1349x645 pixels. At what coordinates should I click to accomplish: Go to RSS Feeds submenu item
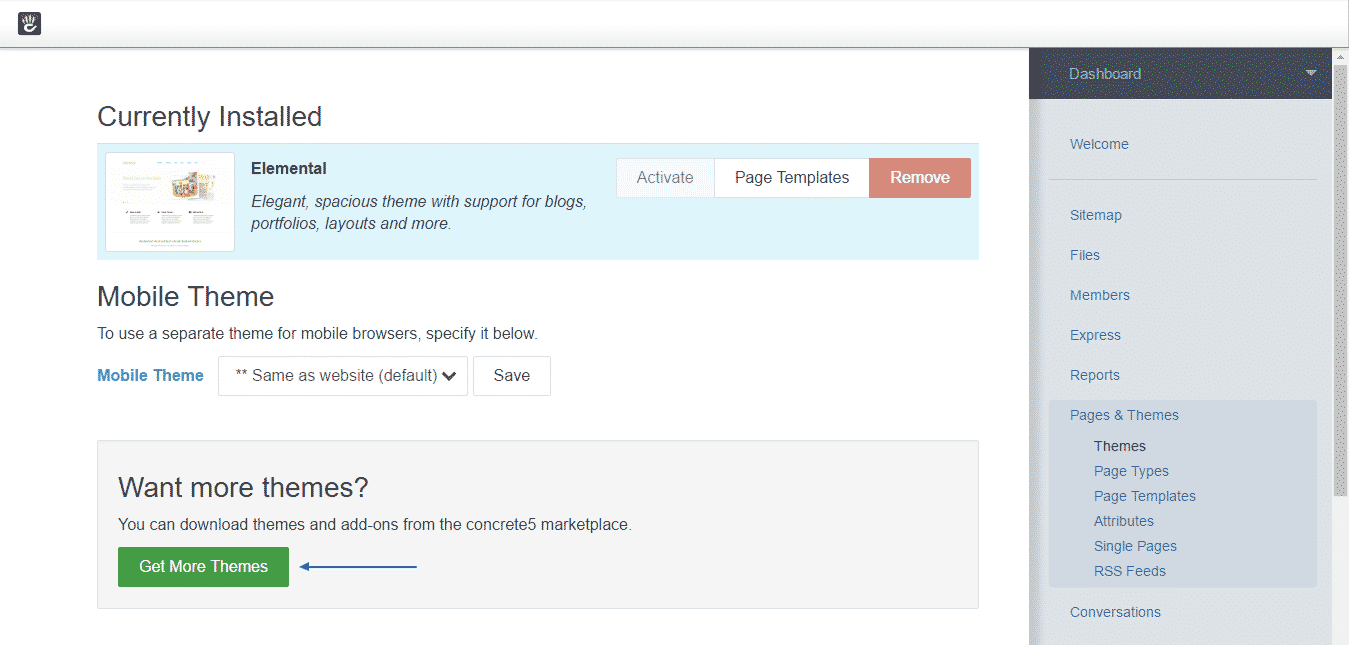coord(1129,571)
